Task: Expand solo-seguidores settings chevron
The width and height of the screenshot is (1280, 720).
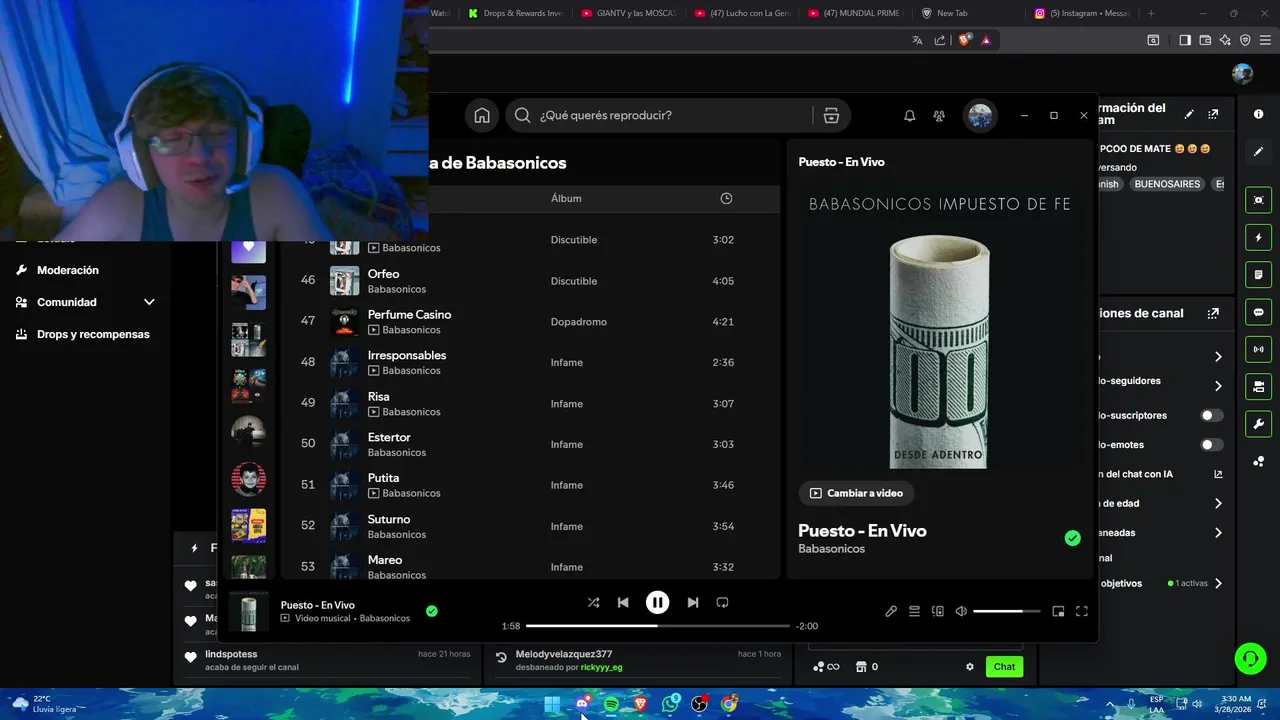Action: click(1218, 386)
